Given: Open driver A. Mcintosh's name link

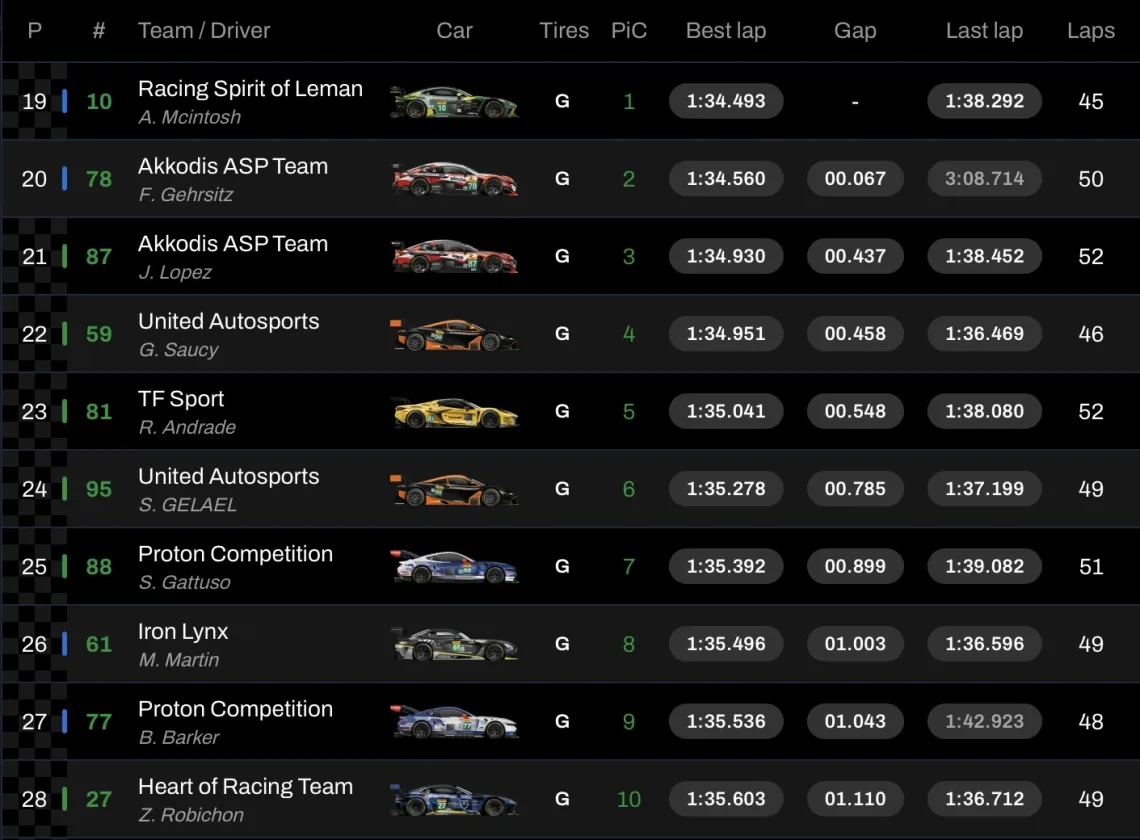Looking at the screenshot, I should click(x=189, y=117).
